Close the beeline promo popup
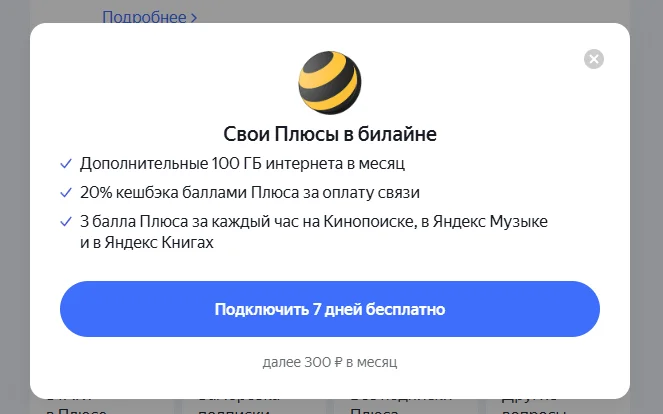 [594, 59]
